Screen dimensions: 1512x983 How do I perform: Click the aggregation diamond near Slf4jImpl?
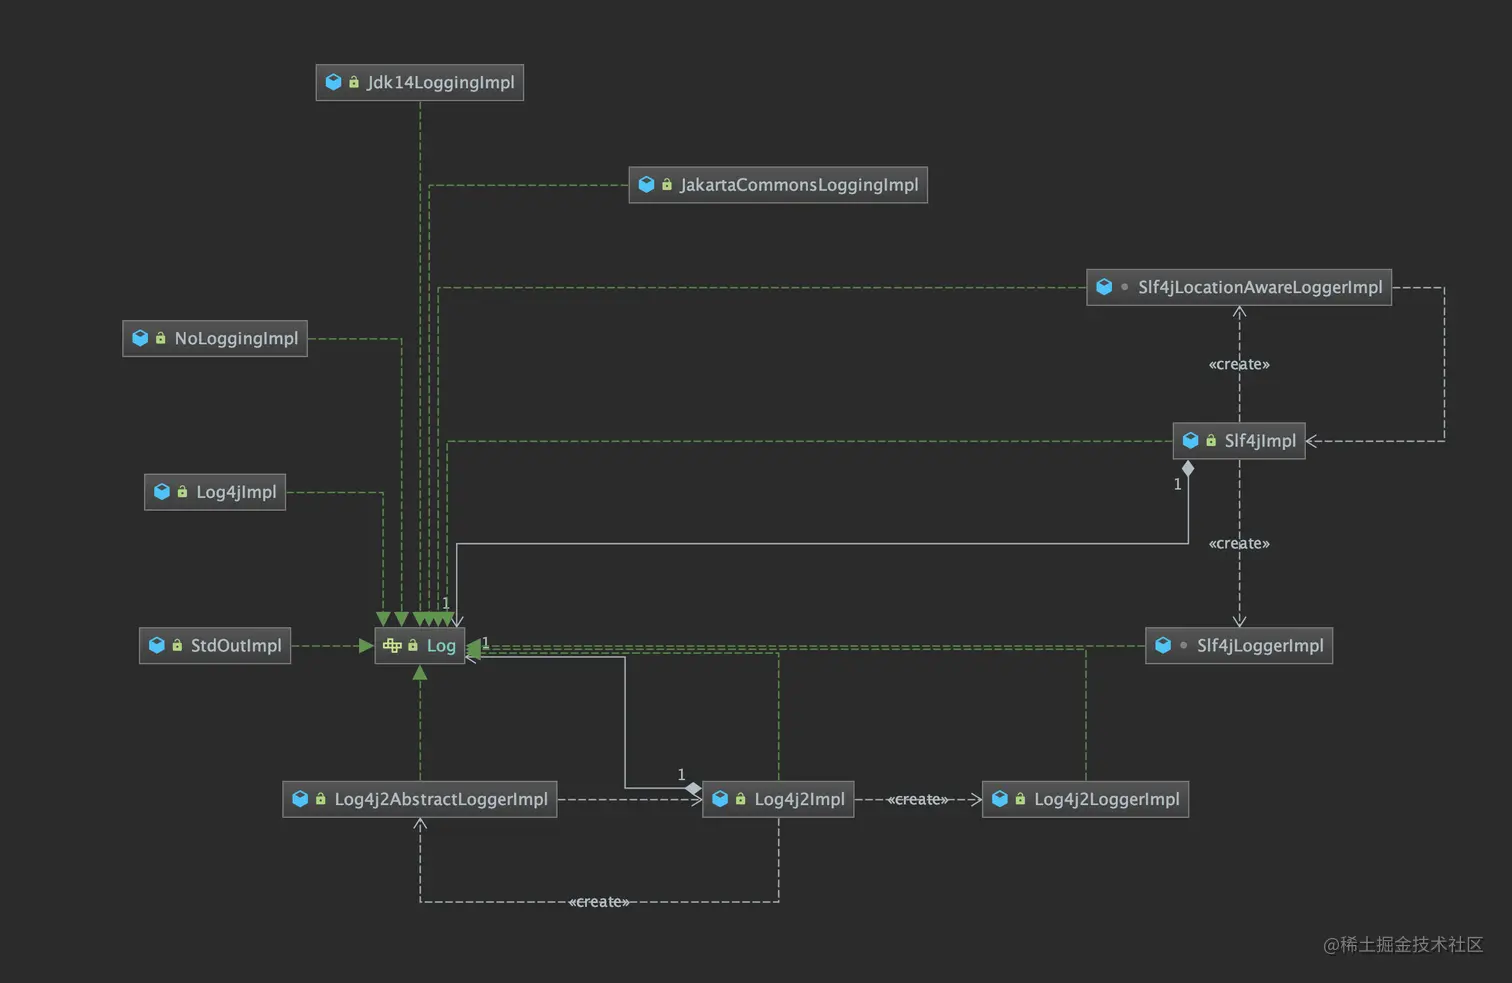(x=1188, y=467)
